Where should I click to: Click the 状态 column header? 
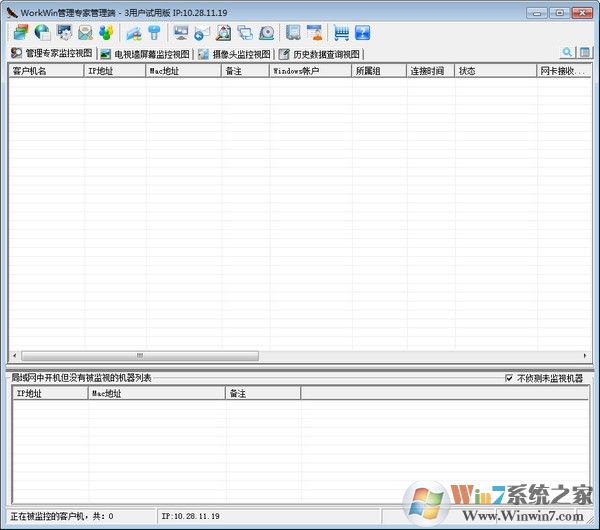click(x=495, y=71)
